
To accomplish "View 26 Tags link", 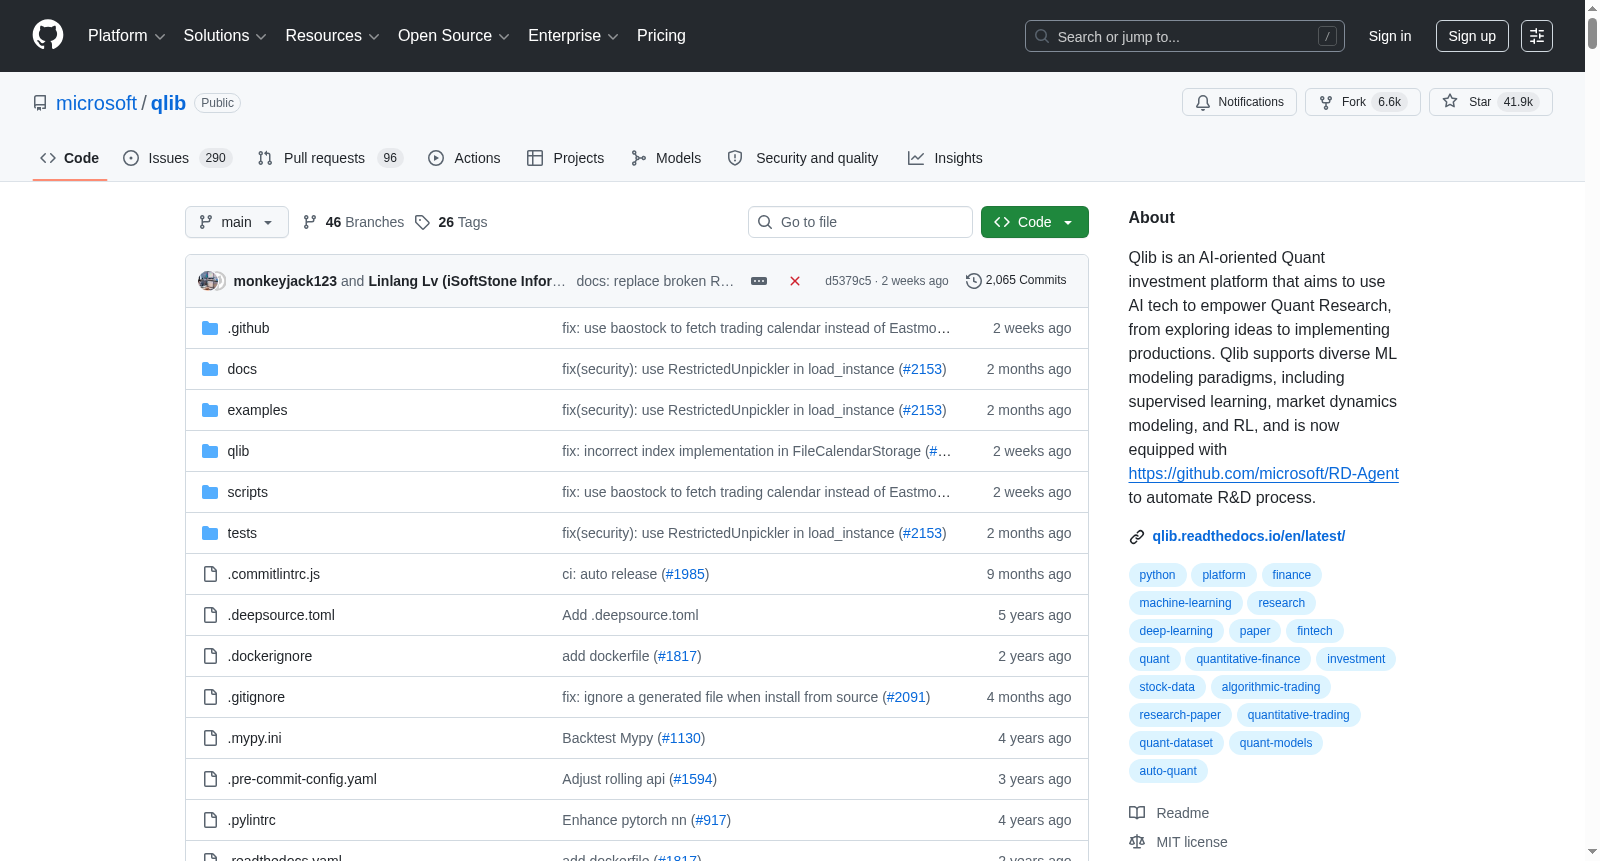I will [451, 222].
